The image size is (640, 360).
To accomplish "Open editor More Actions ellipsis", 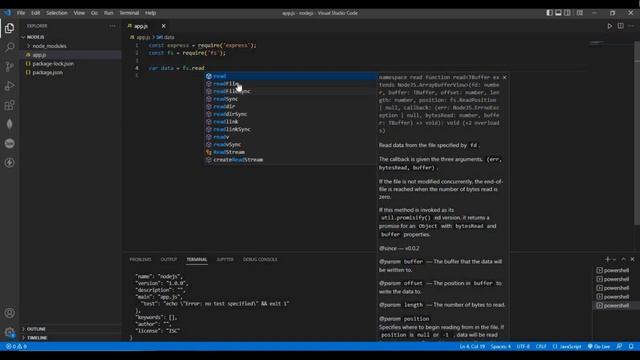I will [x=631, y=26].
